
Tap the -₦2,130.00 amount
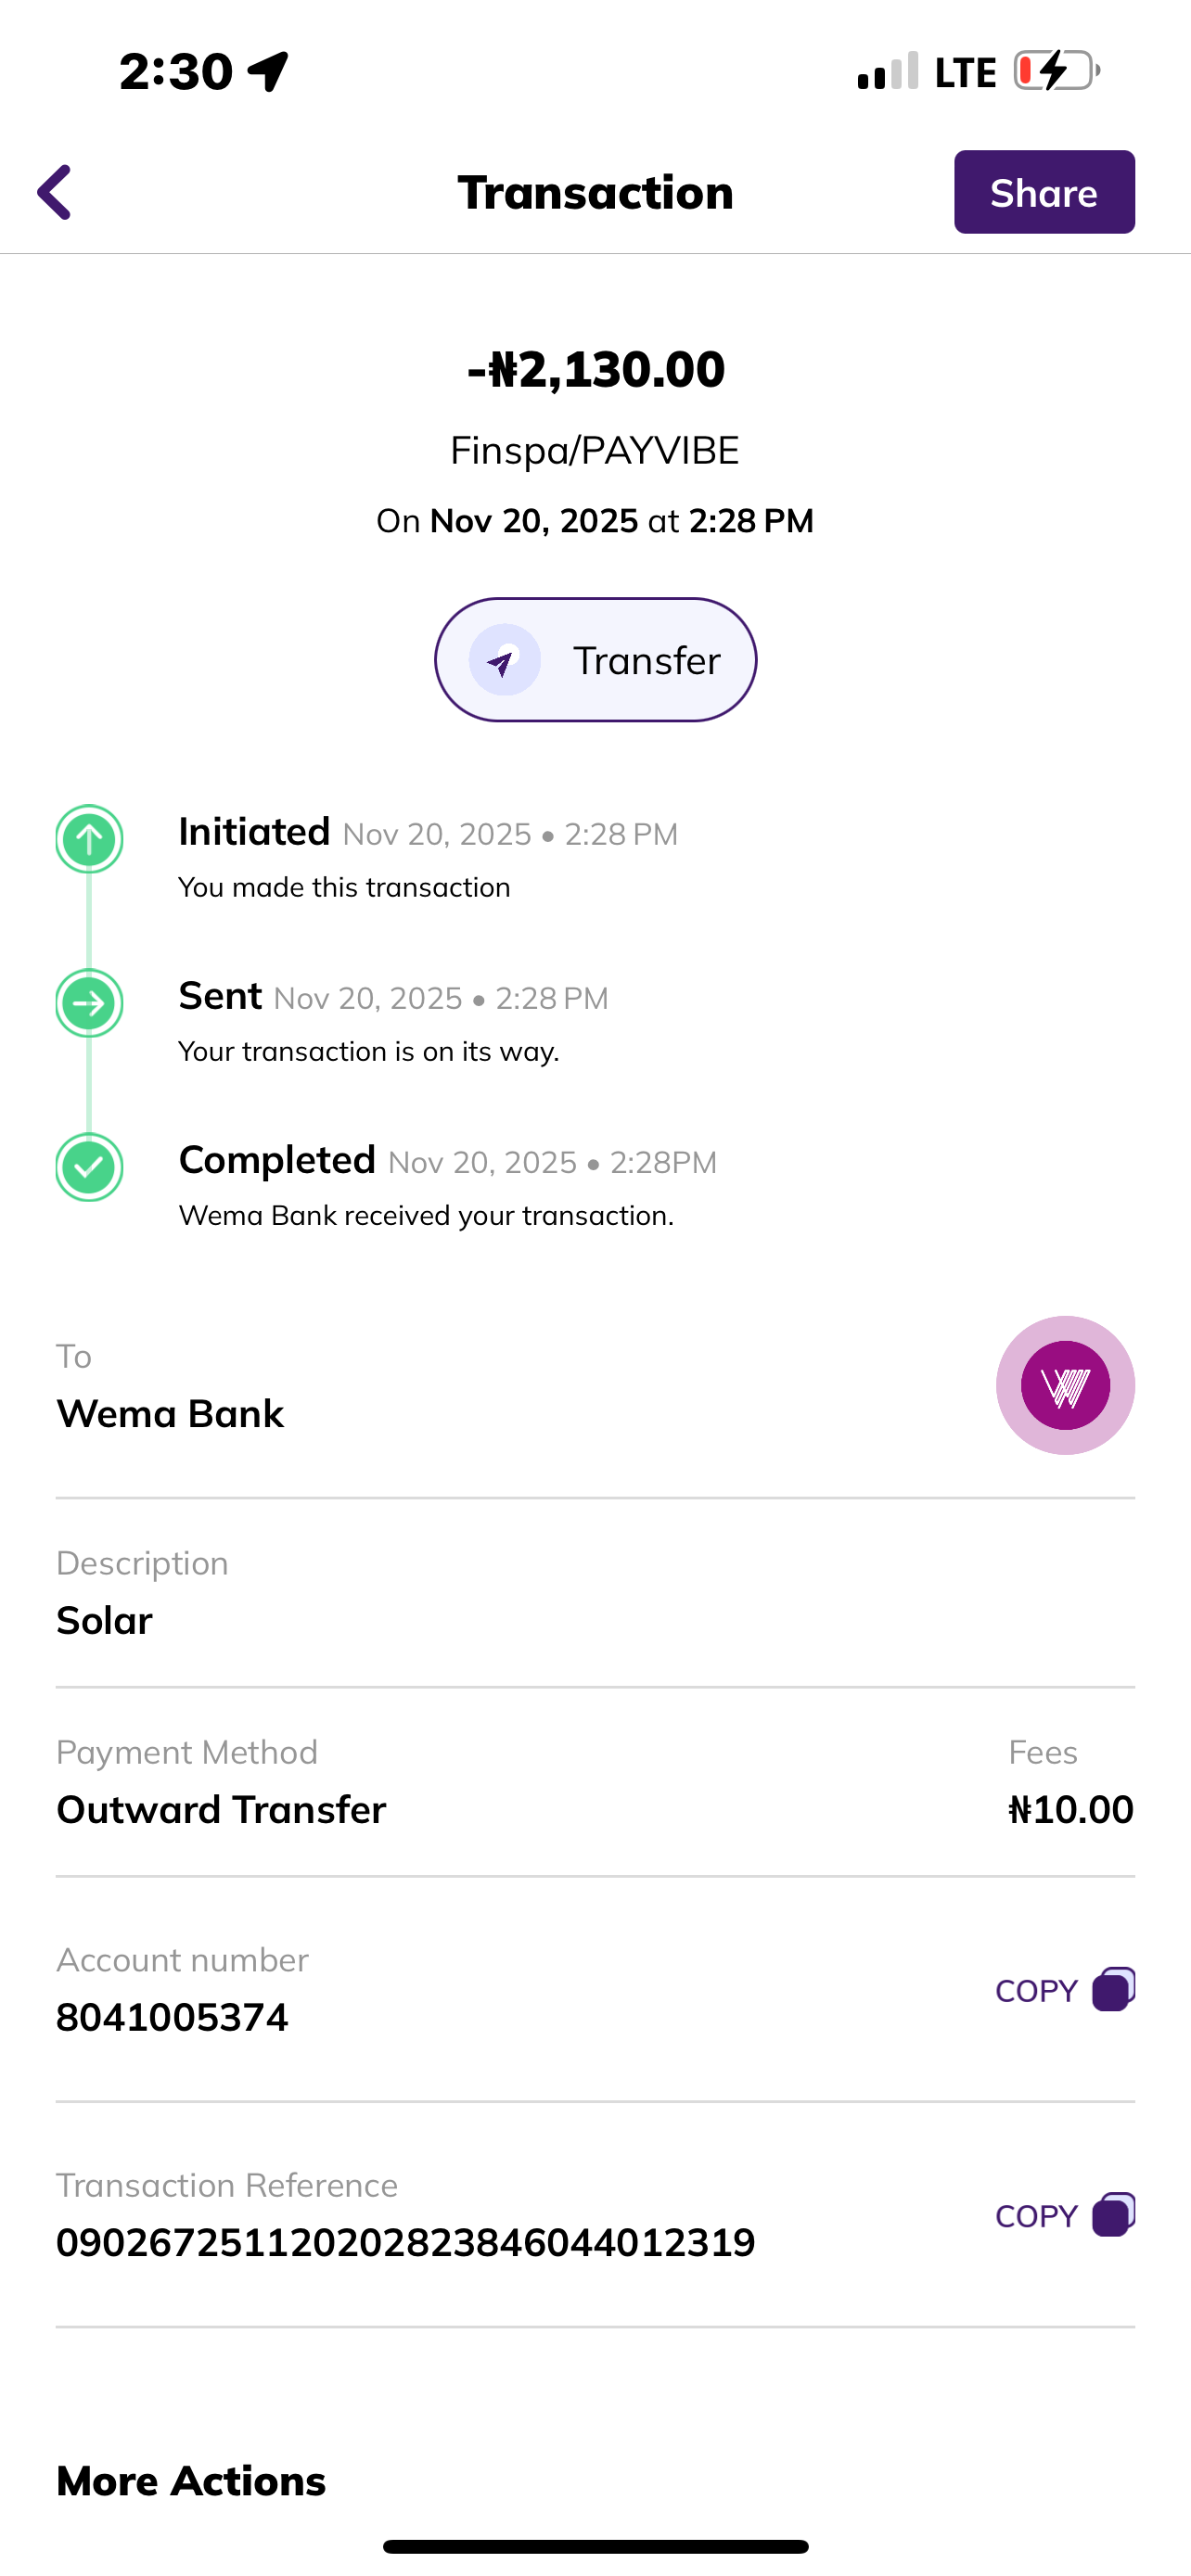[x=595, y=369]
